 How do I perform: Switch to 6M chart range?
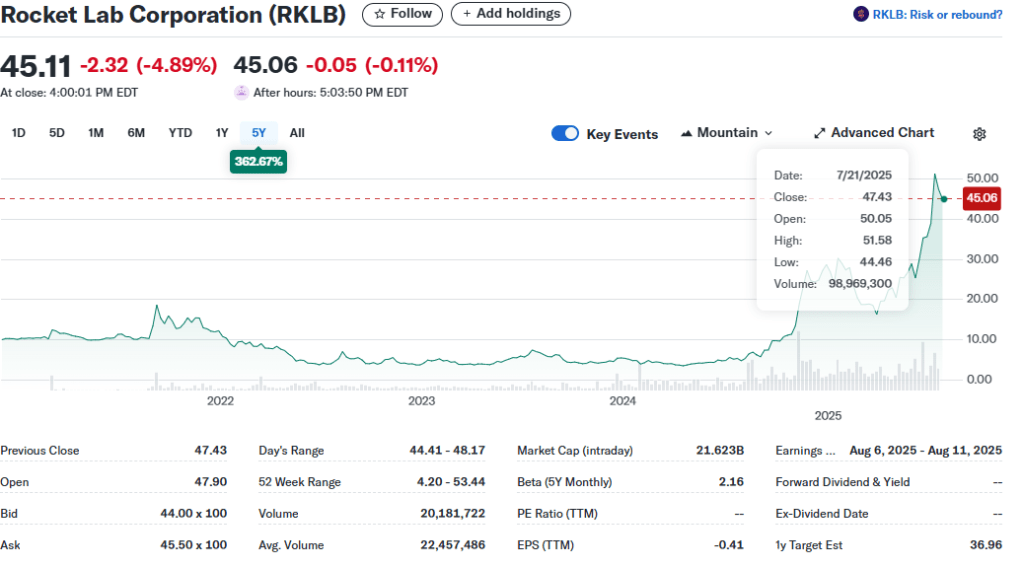click(136, 133)
